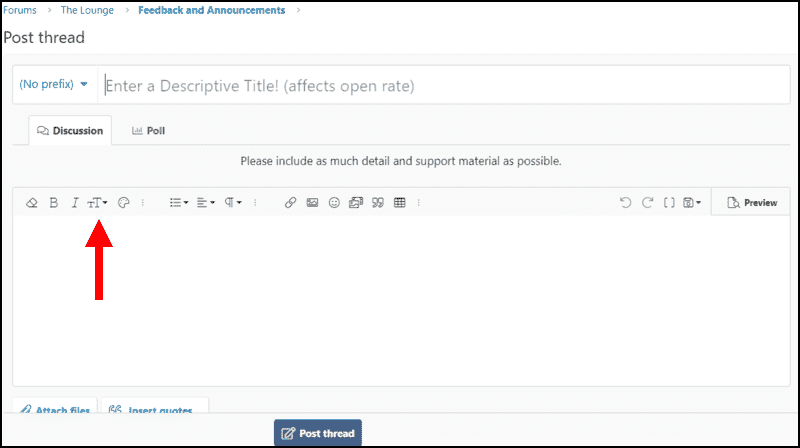Undo the last edit
This screenshot has height=448, width=800.
click(x=626, y=203)
